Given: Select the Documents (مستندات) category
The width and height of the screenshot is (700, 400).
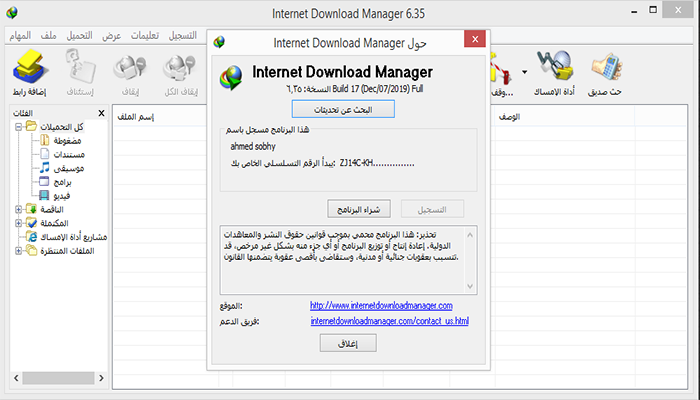Looking at the screenshot, I should pyautogui.click(x=69, y=154).
